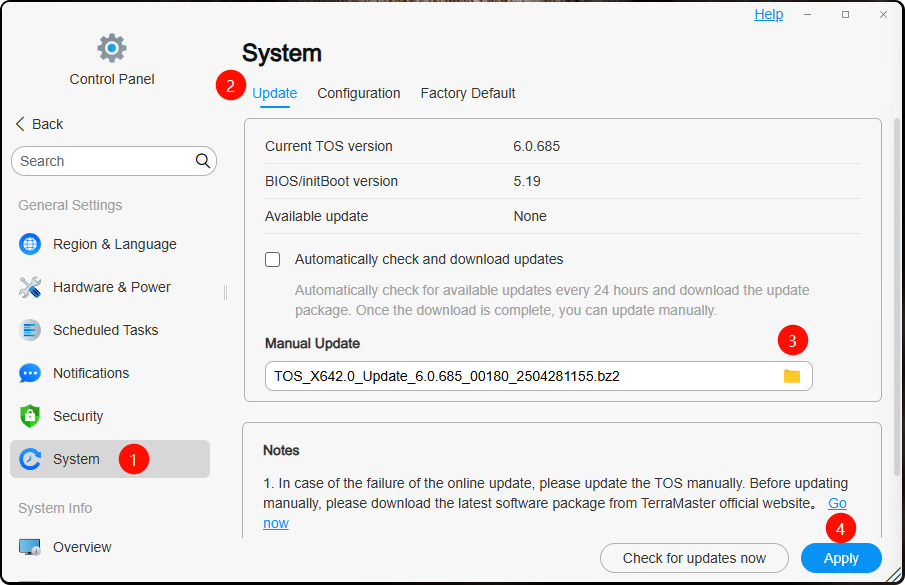The image size is (905, 585).
Task: Click the System page title
Action: [x=282, y=53]
